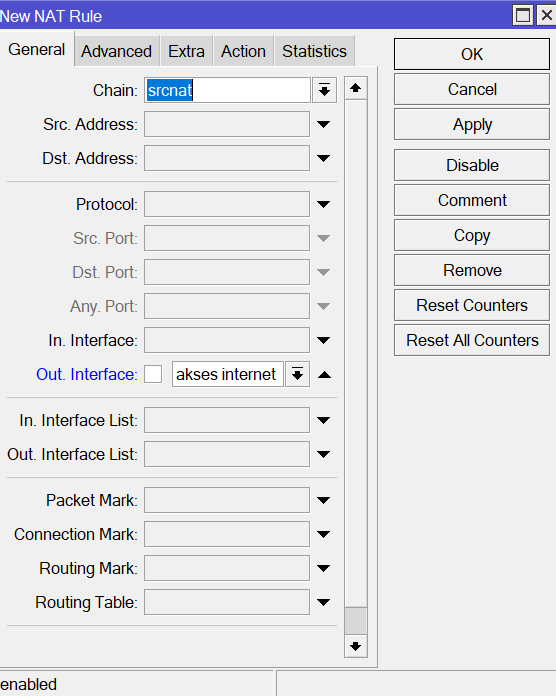Click the Apply button

click(x=472, y=125)
